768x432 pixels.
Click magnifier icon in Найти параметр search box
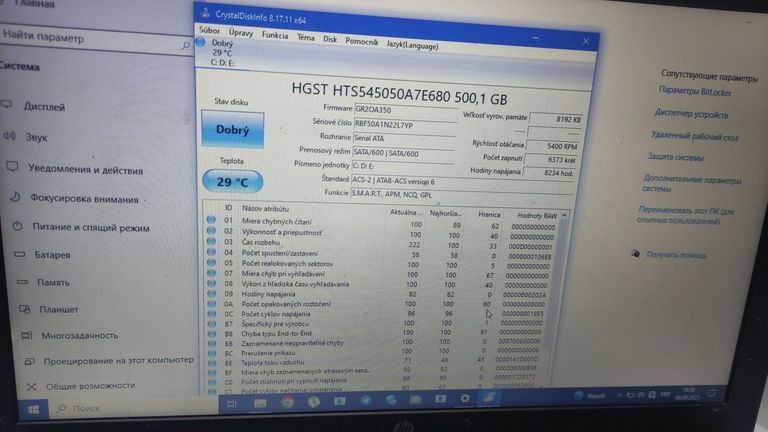pyautogui.click(x=186, y=46)
